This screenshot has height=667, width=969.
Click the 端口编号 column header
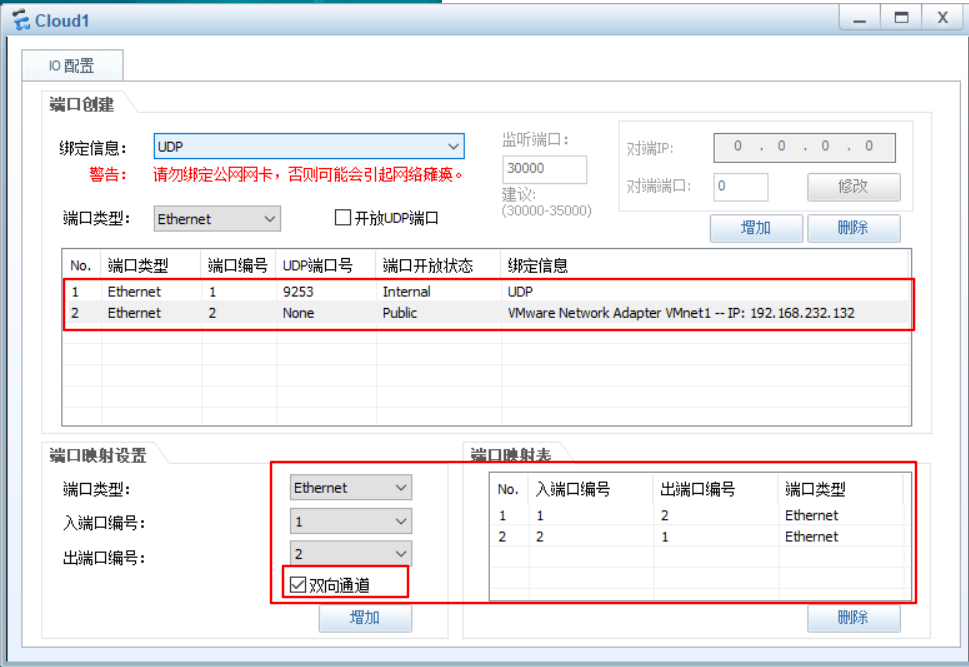point(238,266)
